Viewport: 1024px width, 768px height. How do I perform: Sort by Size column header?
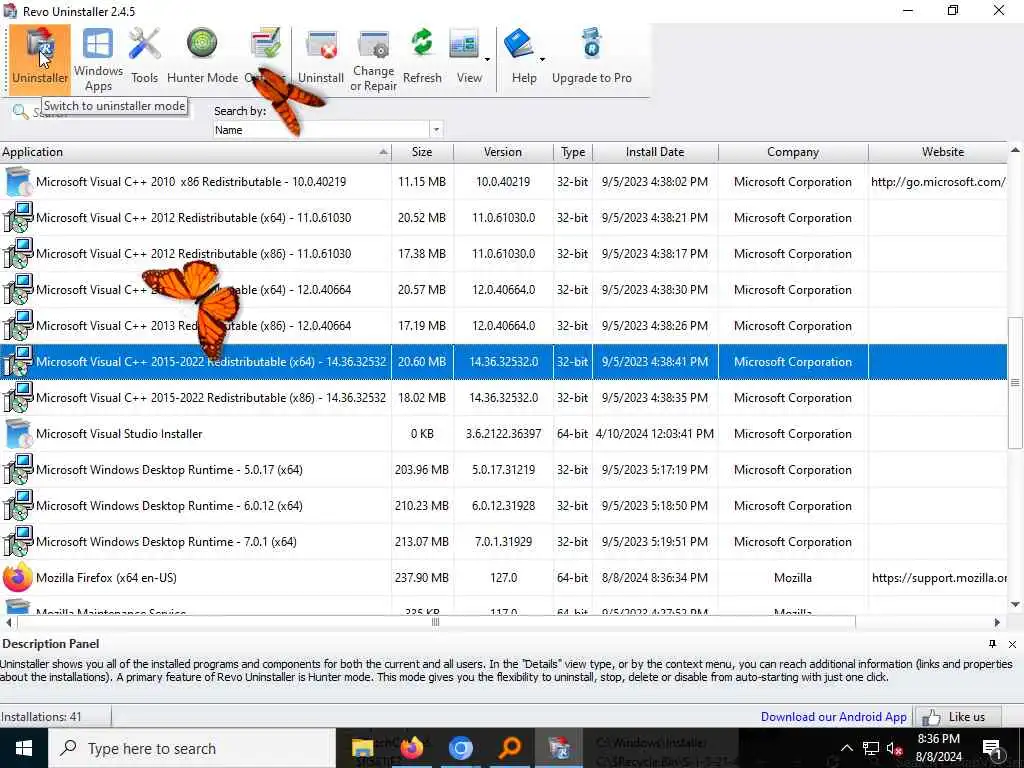(422, 152)
